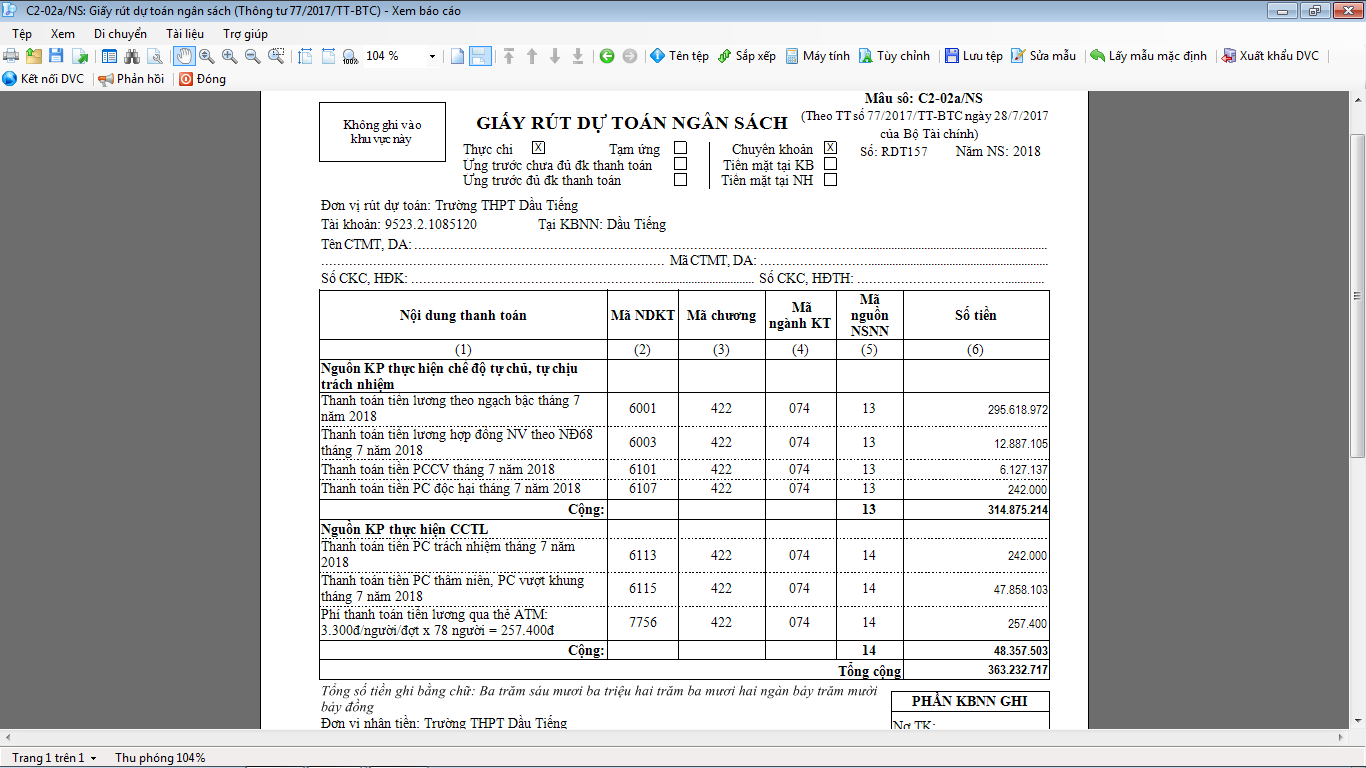Open the Trợ giúp menu

coord(245,34)
